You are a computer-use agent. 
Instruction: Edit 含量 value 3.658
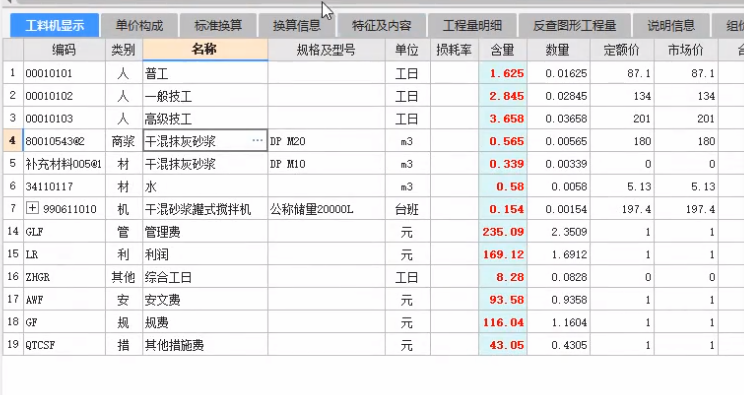pos(503,118)
